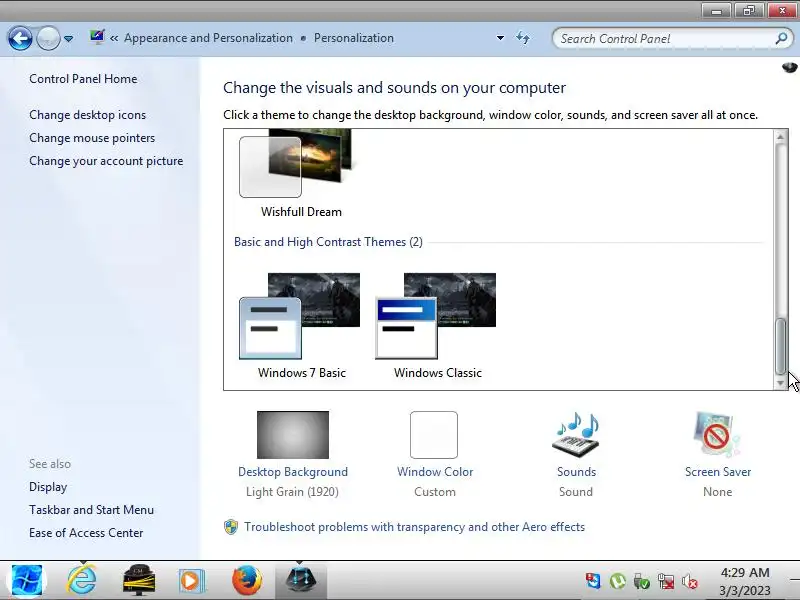Click the Screen Saver link text
This screenshot has width=800, height=600.
pos(718,472)
